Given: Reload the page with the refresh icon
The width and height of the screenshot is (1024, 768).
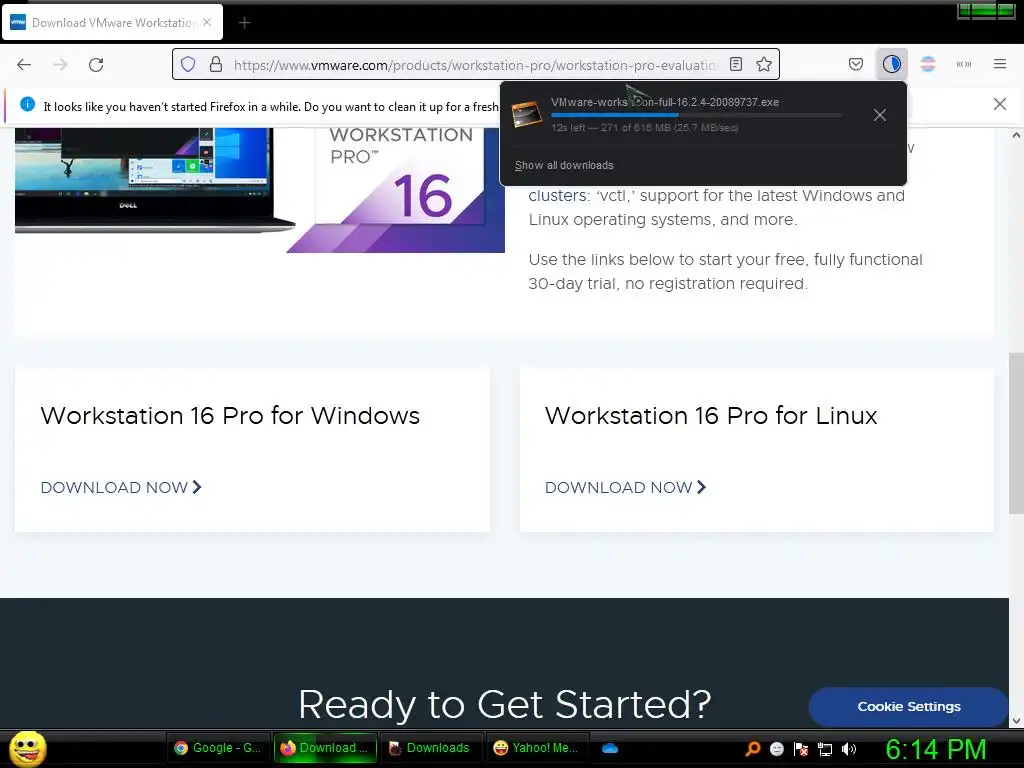Looking at the screenshot, I should 96,64.
